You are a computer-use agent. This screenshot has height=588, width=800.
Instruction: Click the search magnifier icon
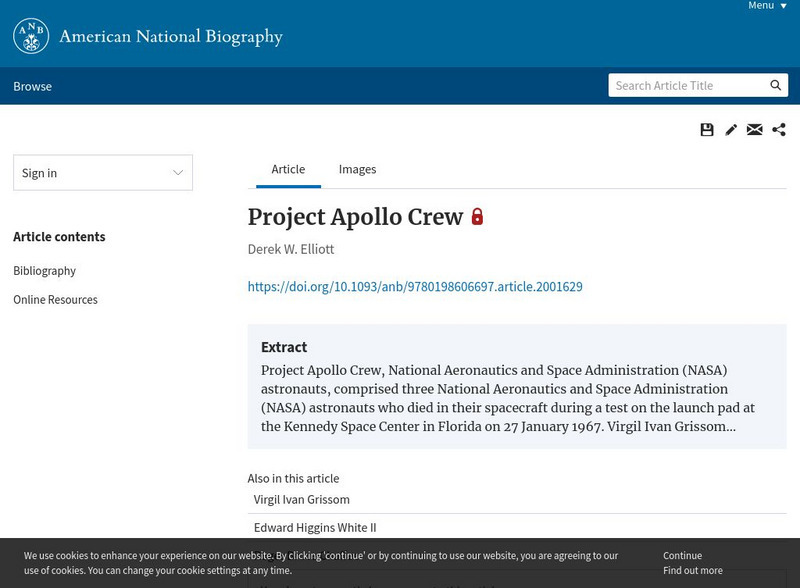coord(776,86)
